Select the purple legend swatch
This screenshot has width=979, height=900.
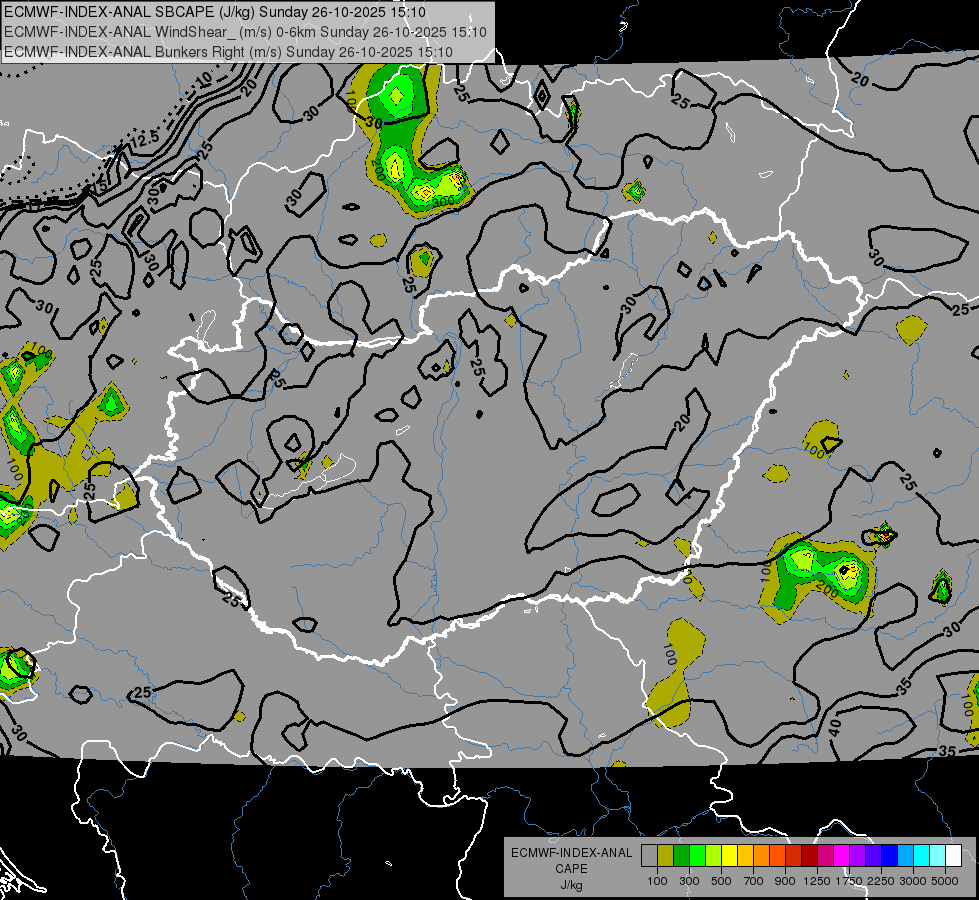point(857,855)
